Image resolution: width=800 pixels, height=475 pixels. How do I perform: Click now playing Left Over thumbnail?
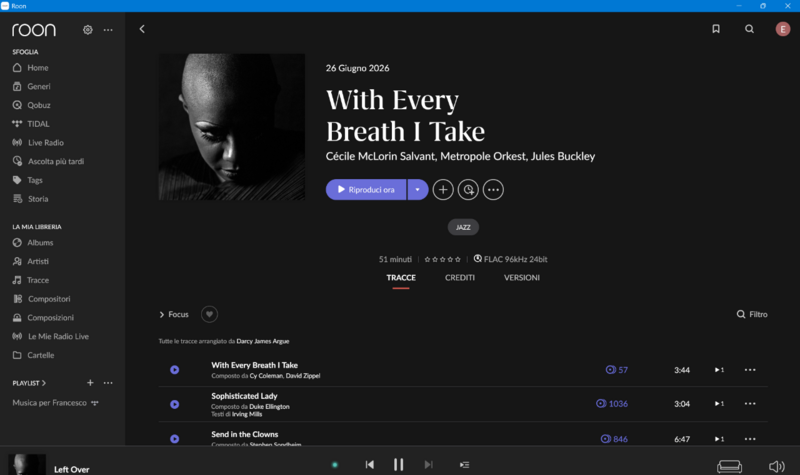[x=27, y=465]
